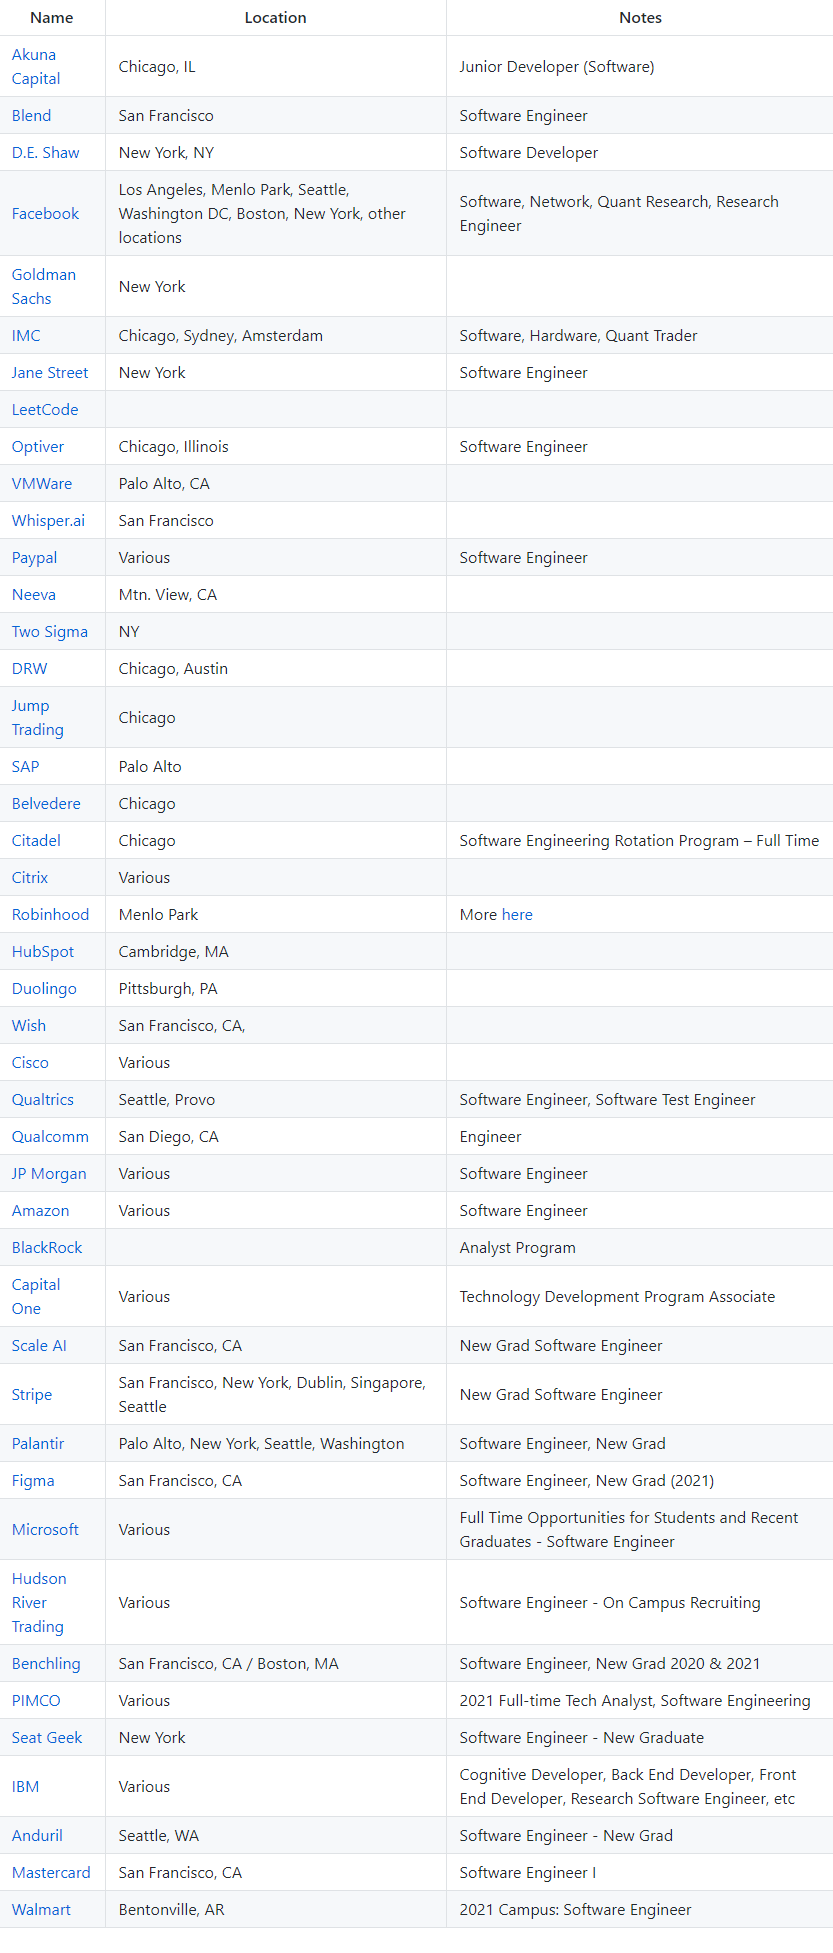The image size is (833, 1953).
Task: Open the Wish link
Action: (x=29, y=1026)
